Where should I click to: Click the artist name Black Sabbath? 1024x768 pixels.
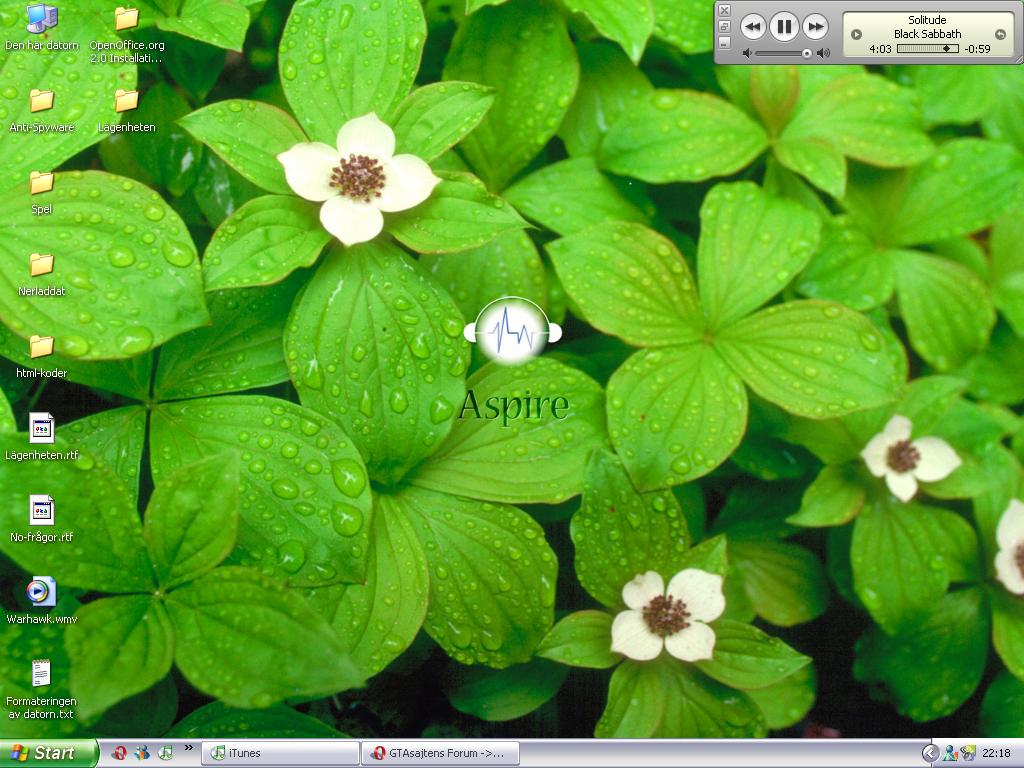[x=927, y=34]
